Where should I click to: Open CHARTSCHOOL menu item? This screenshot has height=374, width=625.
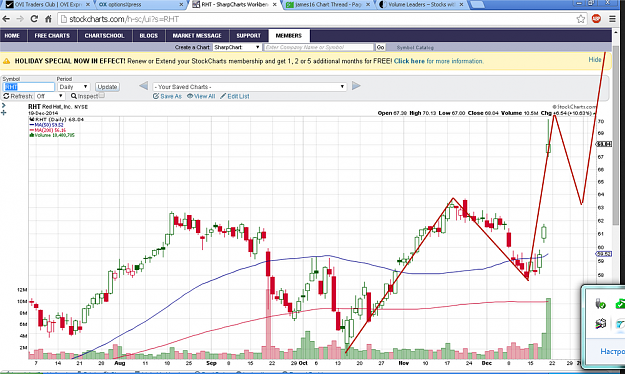[x=104, y=35]
